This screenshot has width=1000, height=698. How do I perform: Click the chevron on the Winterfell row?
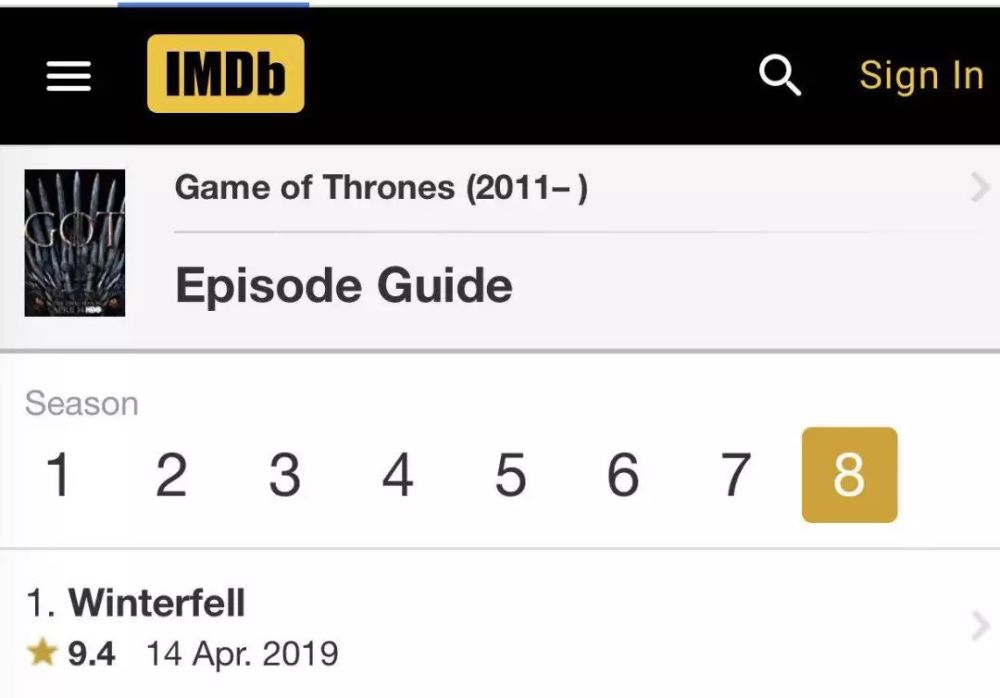980,626
